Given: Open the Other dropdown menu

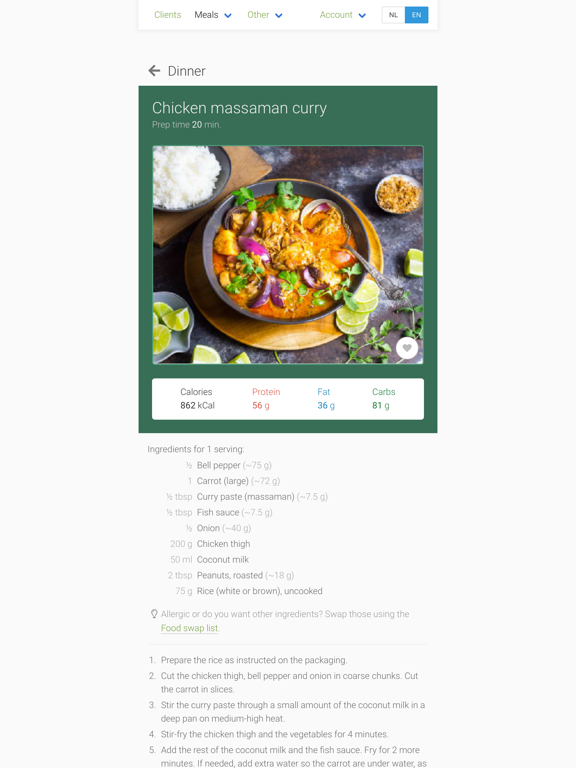Looking at the screenshot, I should click(264, 15).
